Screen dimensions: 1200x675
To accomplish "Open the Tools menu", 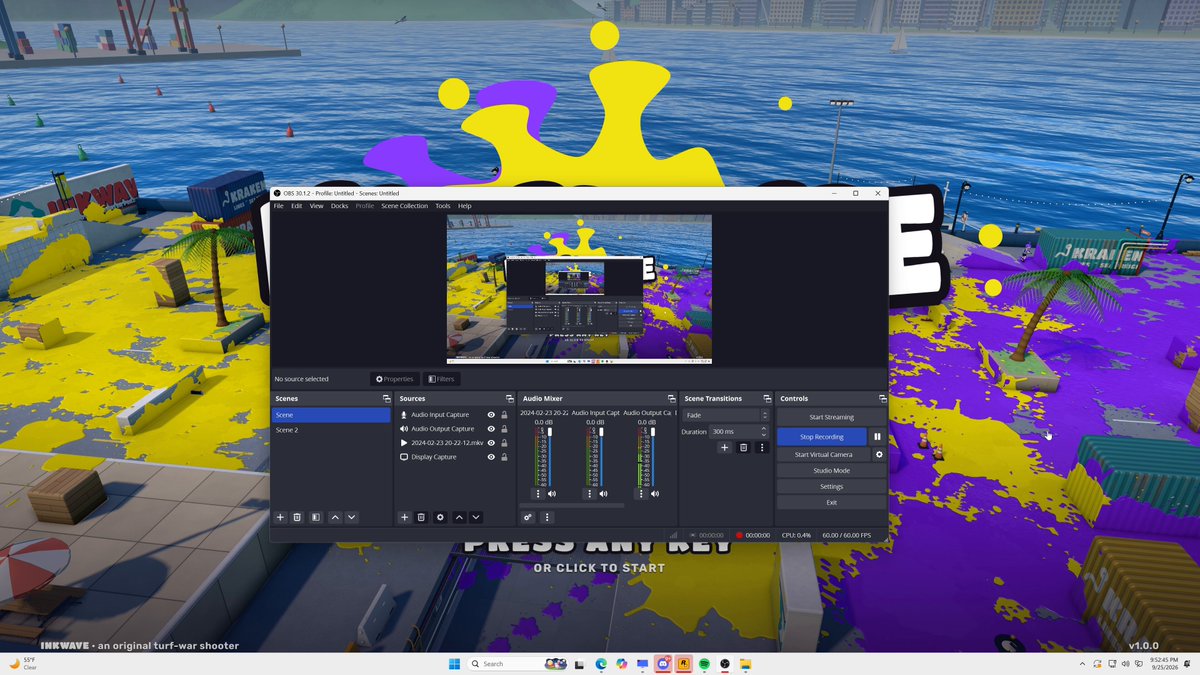I will (443, 206).
